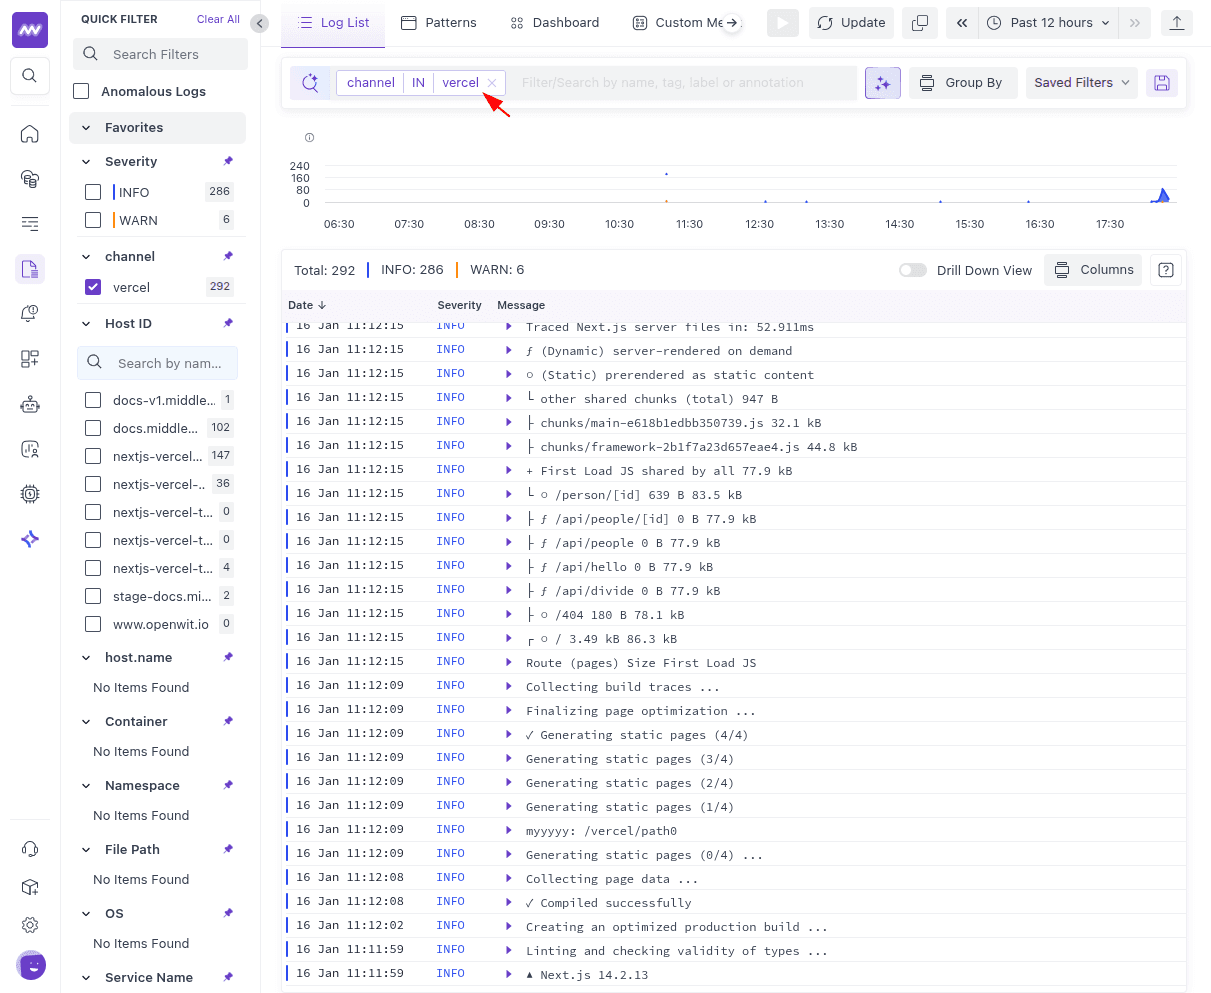Click the support headset icon near the bottom
This screenshot has height=993, width=1211.
[x=30, y=848]
